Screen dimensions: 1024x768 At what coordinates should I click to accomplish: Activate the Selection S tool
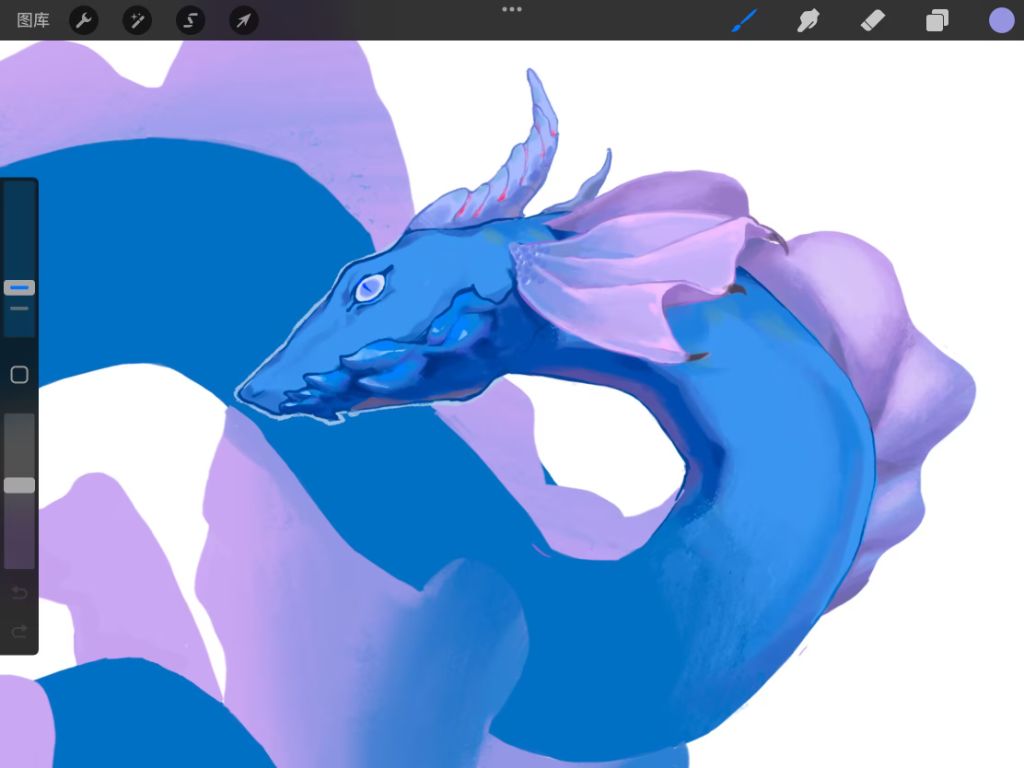tap(190, 21)
